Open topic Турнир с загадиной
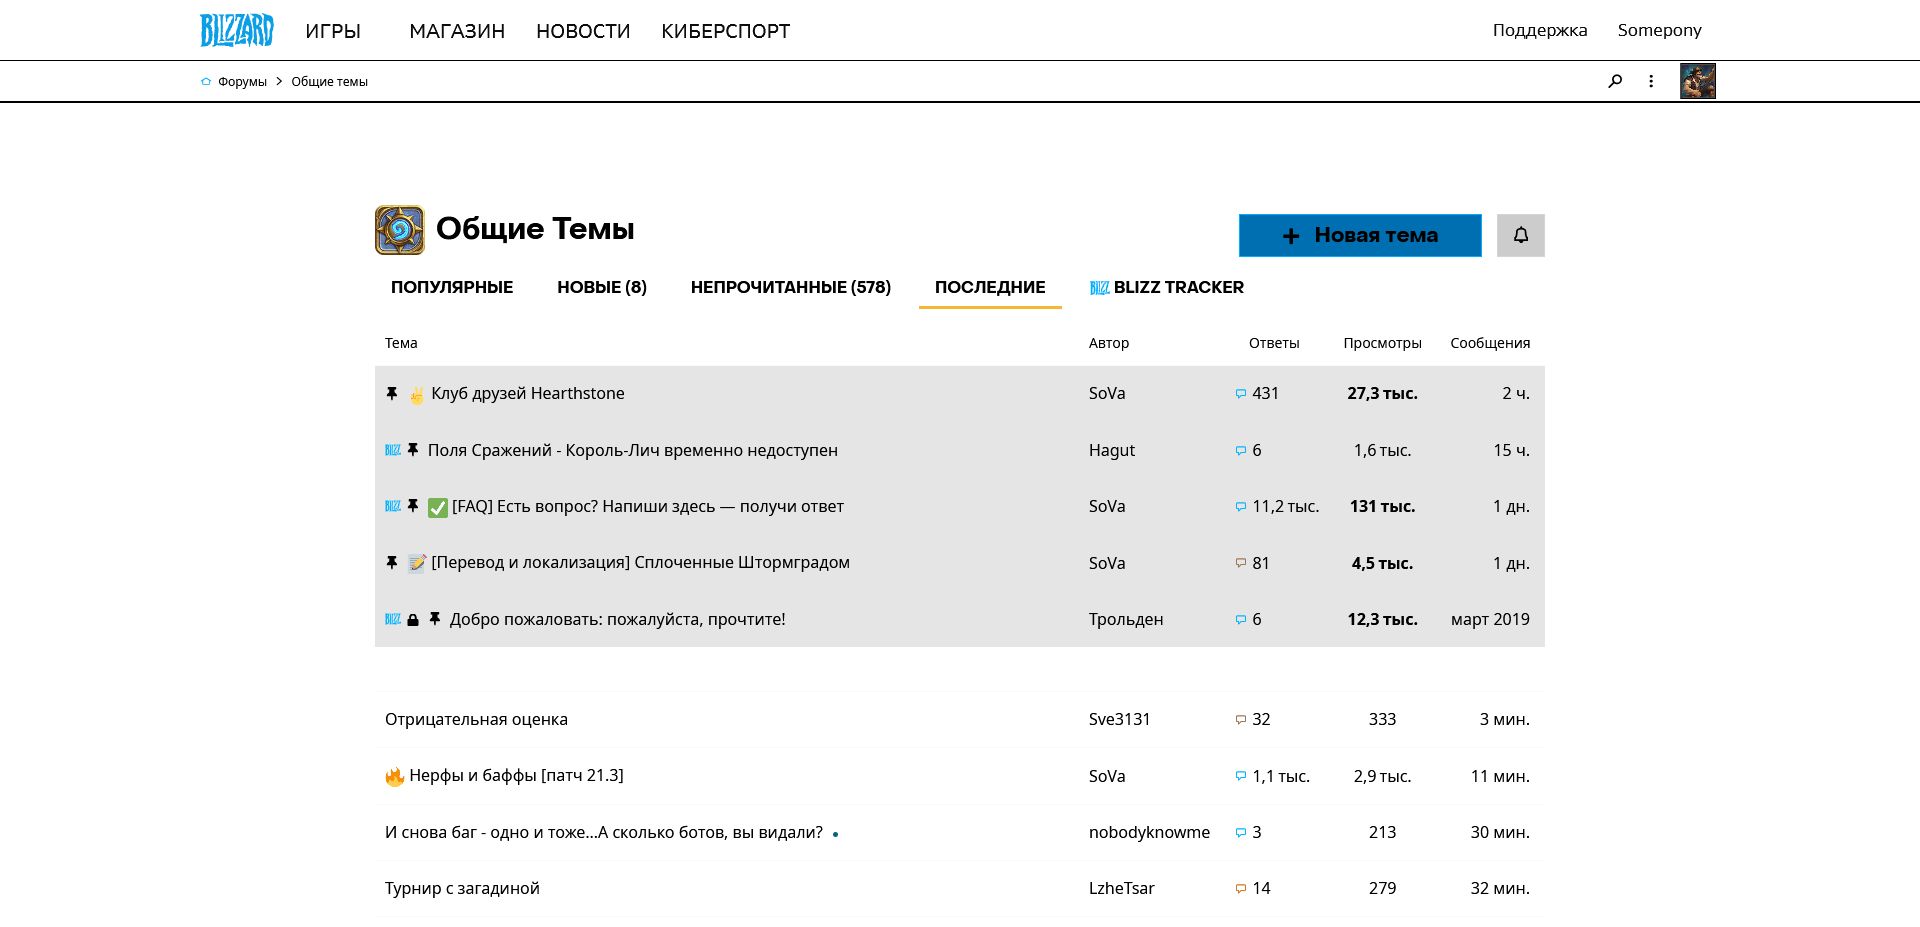 click(462, 888)
